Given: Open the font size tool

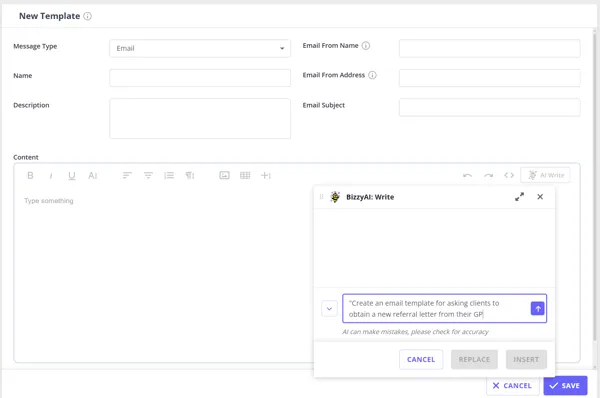Looking at the screenshot, I should [x=93, y=175].
